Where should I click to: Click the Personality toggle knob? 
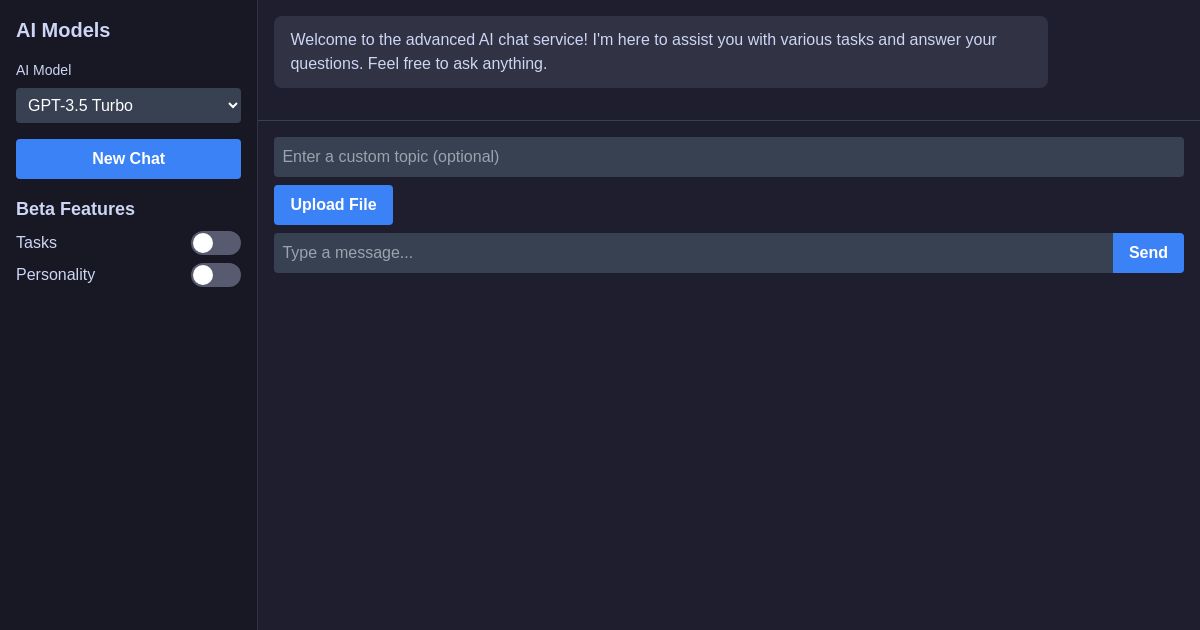(x=203, y=275)
